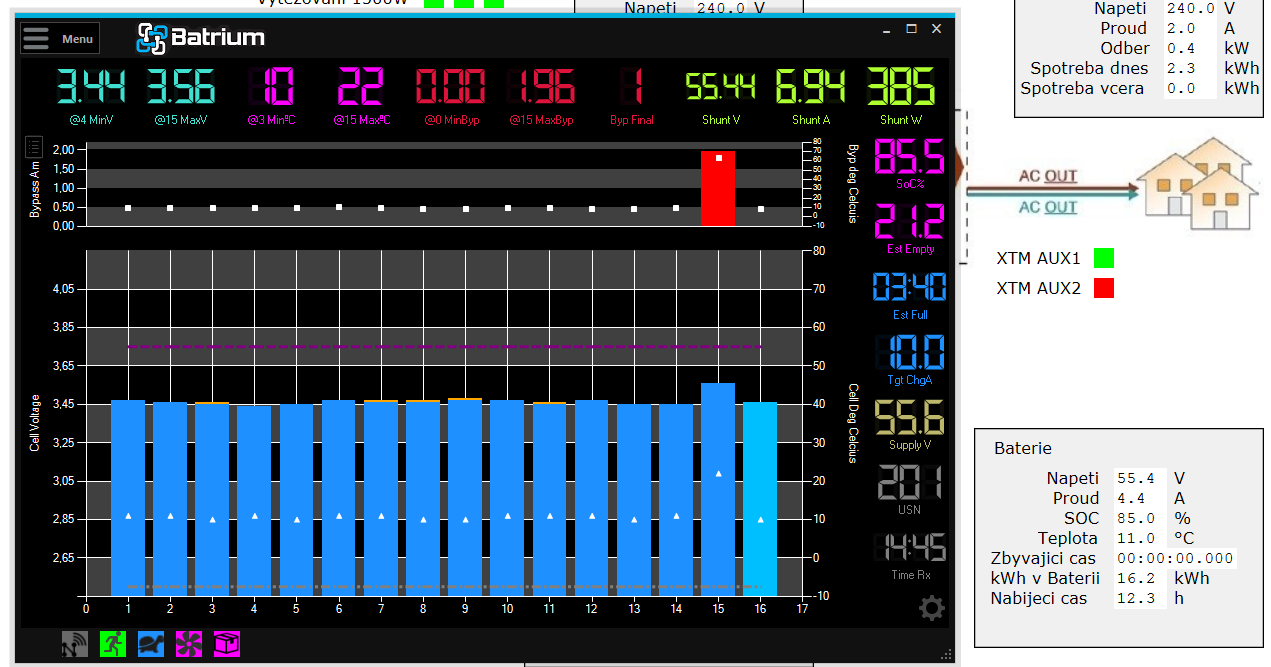Click the Batrium logo
The image size is (1271, 667).
point(201,38)
